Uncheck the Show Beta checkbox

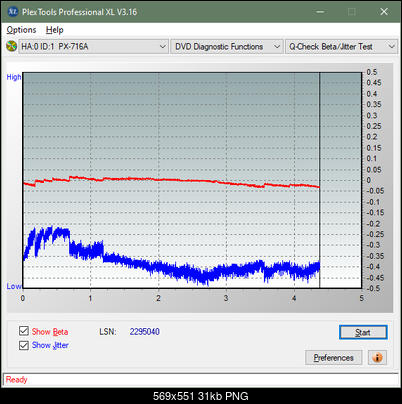(x=24, y=331)
